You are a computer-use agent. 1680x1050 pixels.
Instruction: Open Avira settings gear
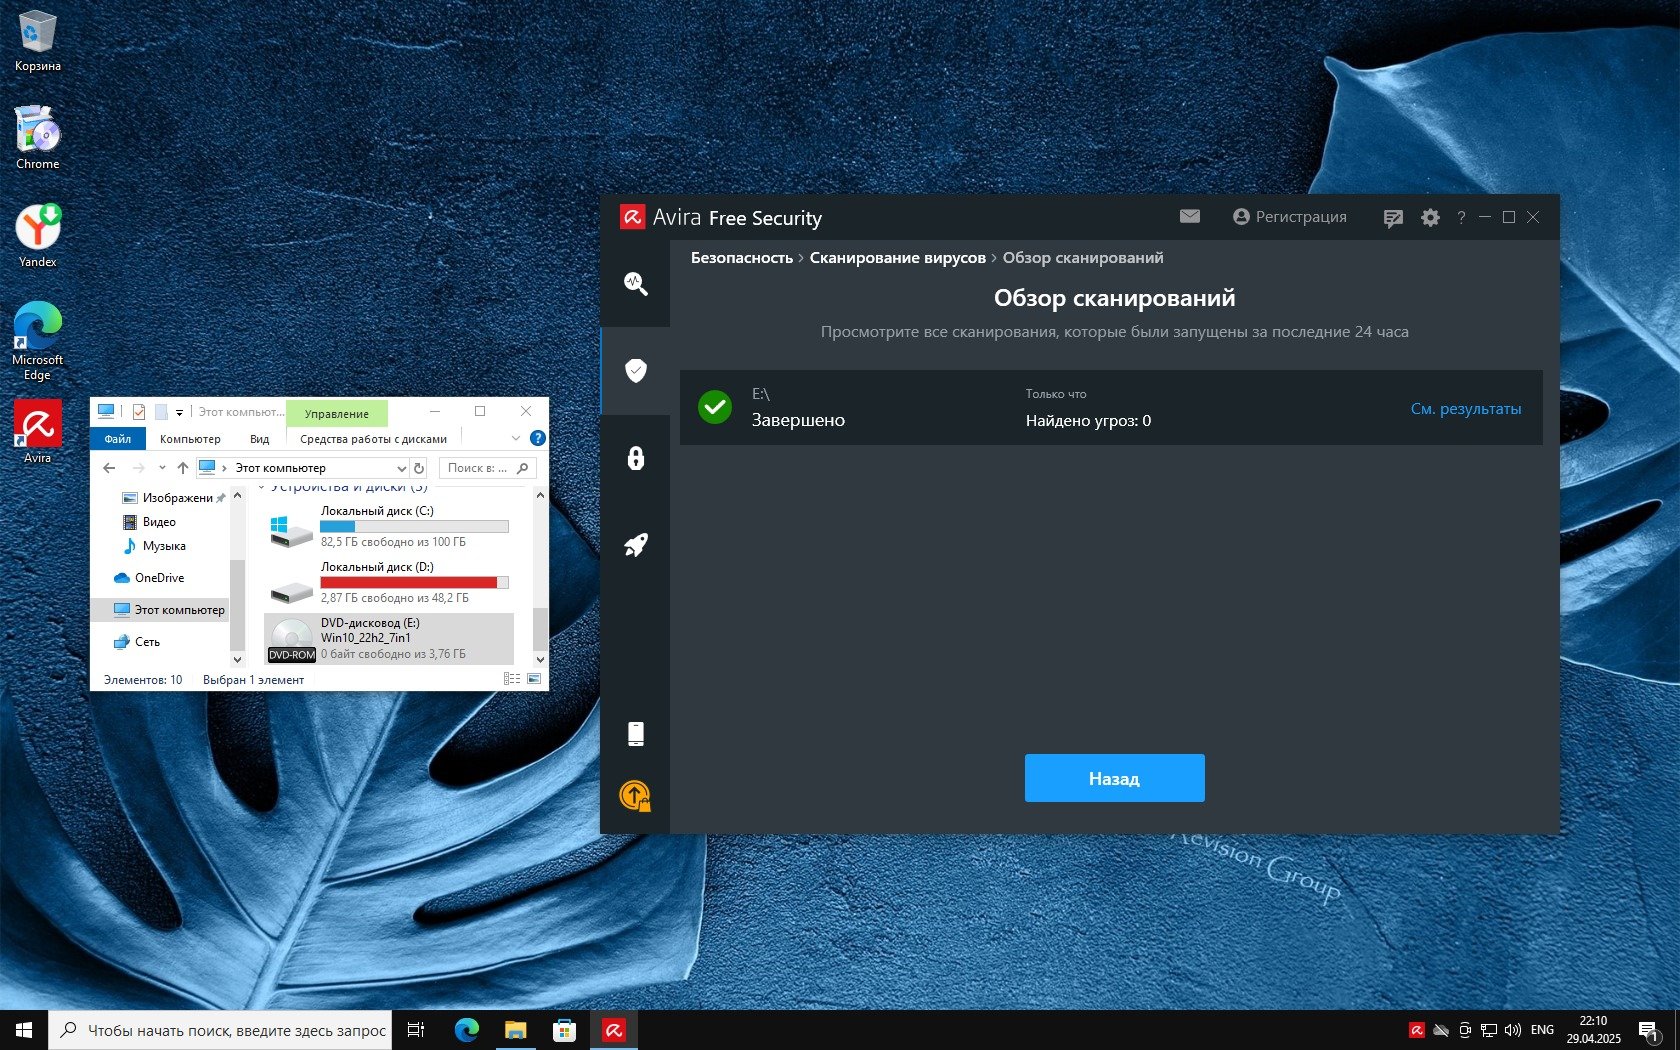(x=1430, y=217)
